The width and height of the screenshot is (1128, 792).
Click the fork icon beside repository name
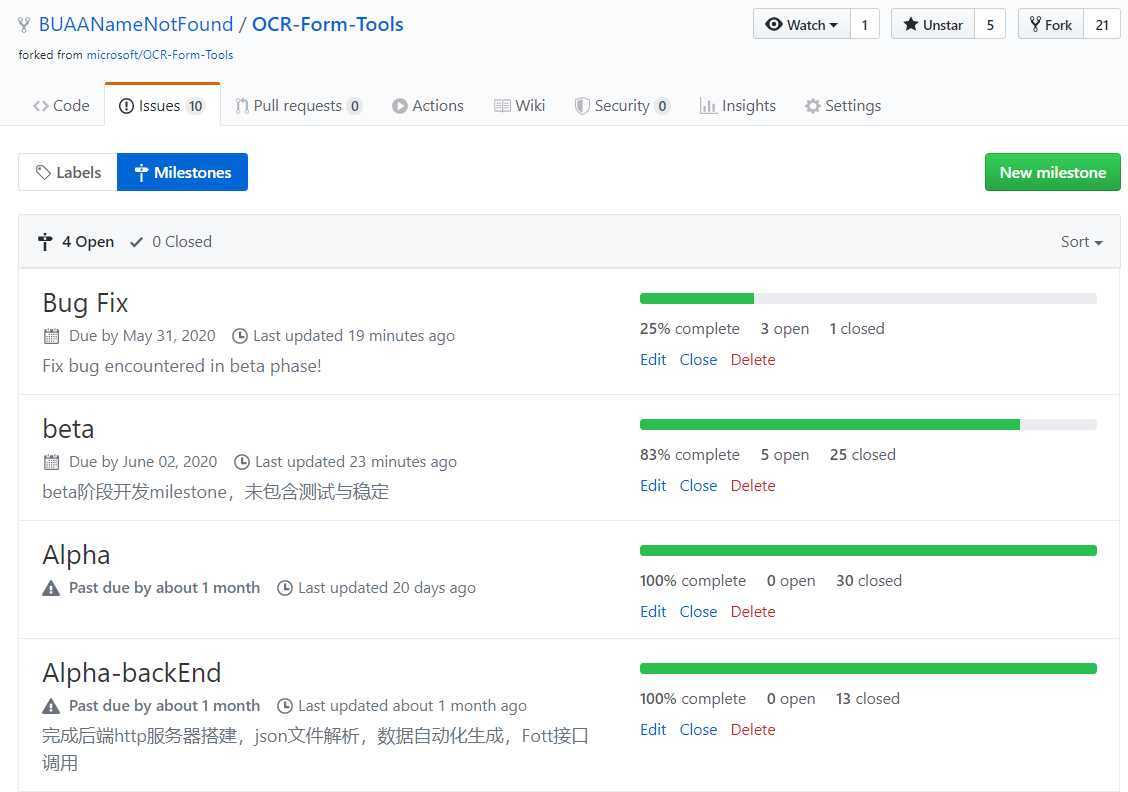(x=24, y=25)
